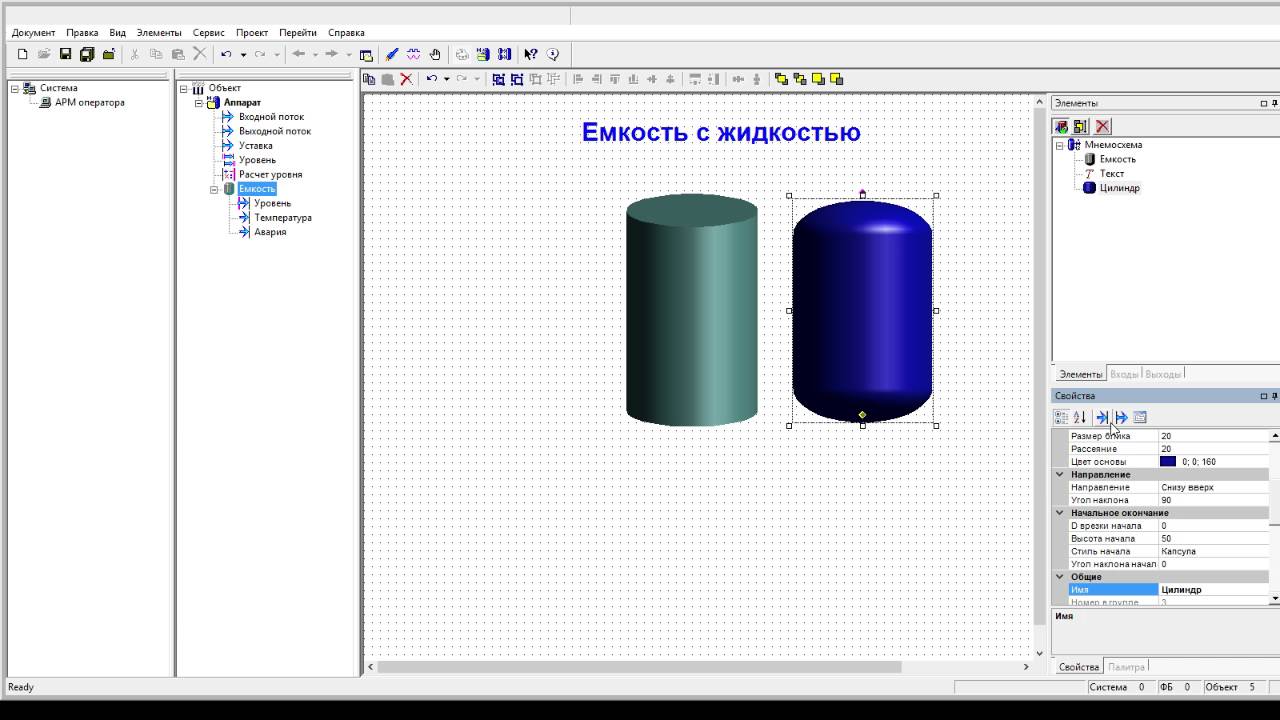Click the red X delete icon in Элементы panel
Screen dimensions: 1280x720
pos(1102,126)
